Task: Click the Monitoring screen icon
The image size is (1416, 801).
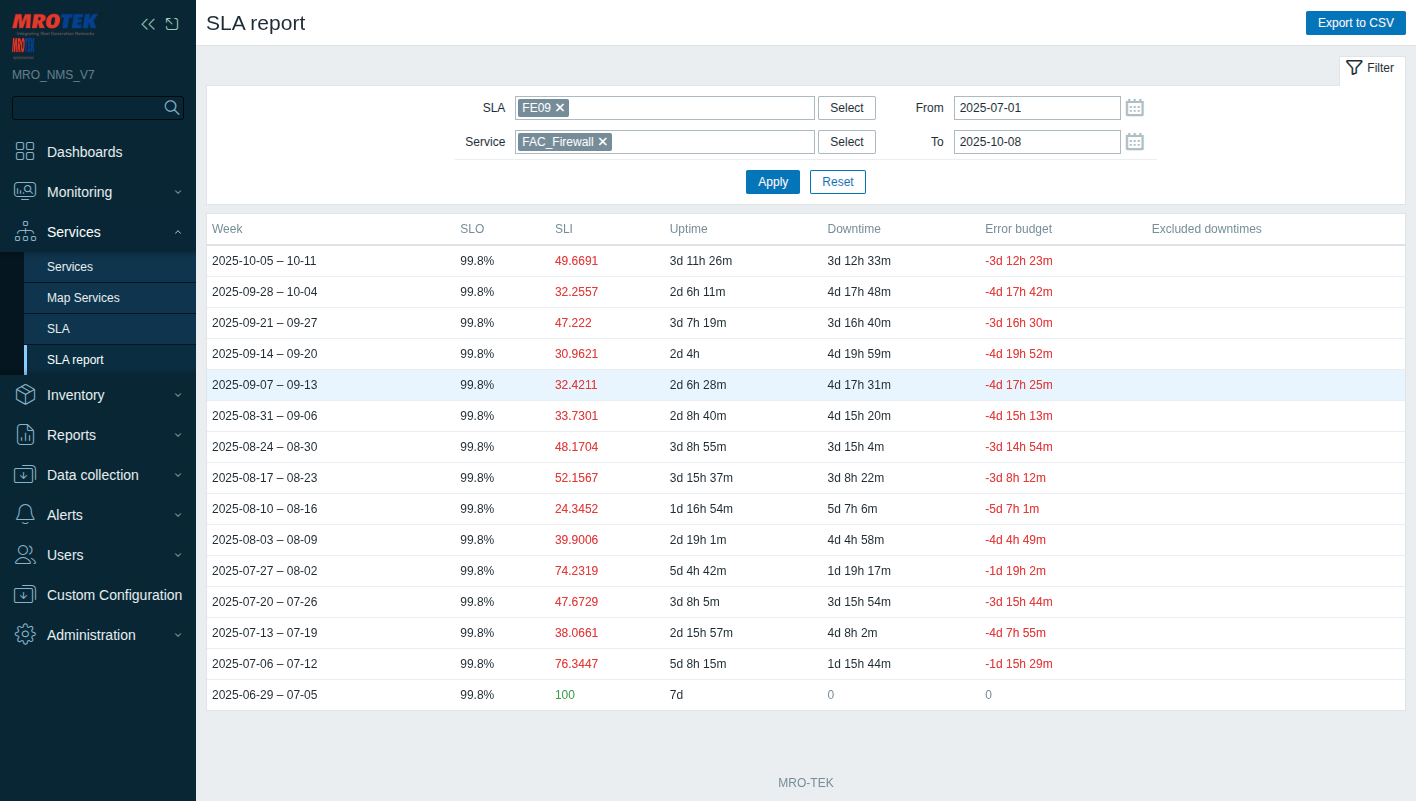Action: (x=25, y=192)
